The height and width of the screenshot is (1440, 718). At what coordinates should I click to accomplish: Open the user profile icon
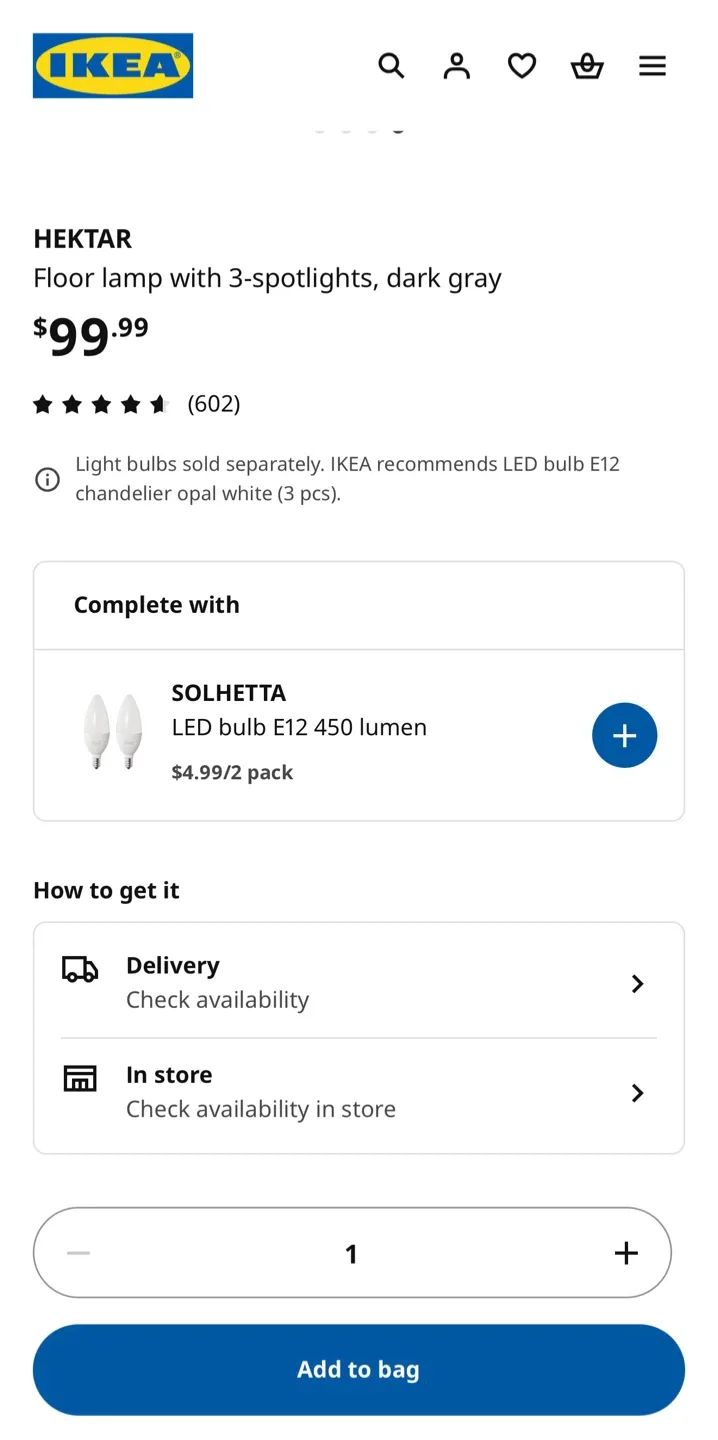[x=457, y=66]
